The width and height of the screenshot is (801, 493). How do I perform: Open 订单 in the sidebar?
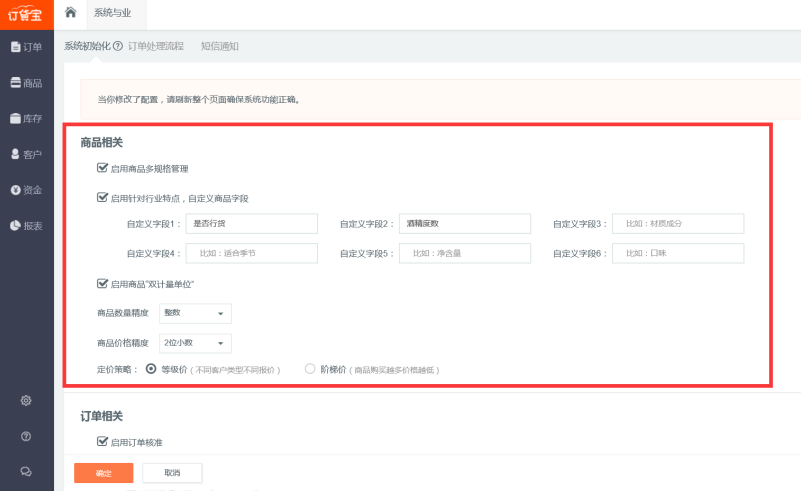[x=27, y=47]
